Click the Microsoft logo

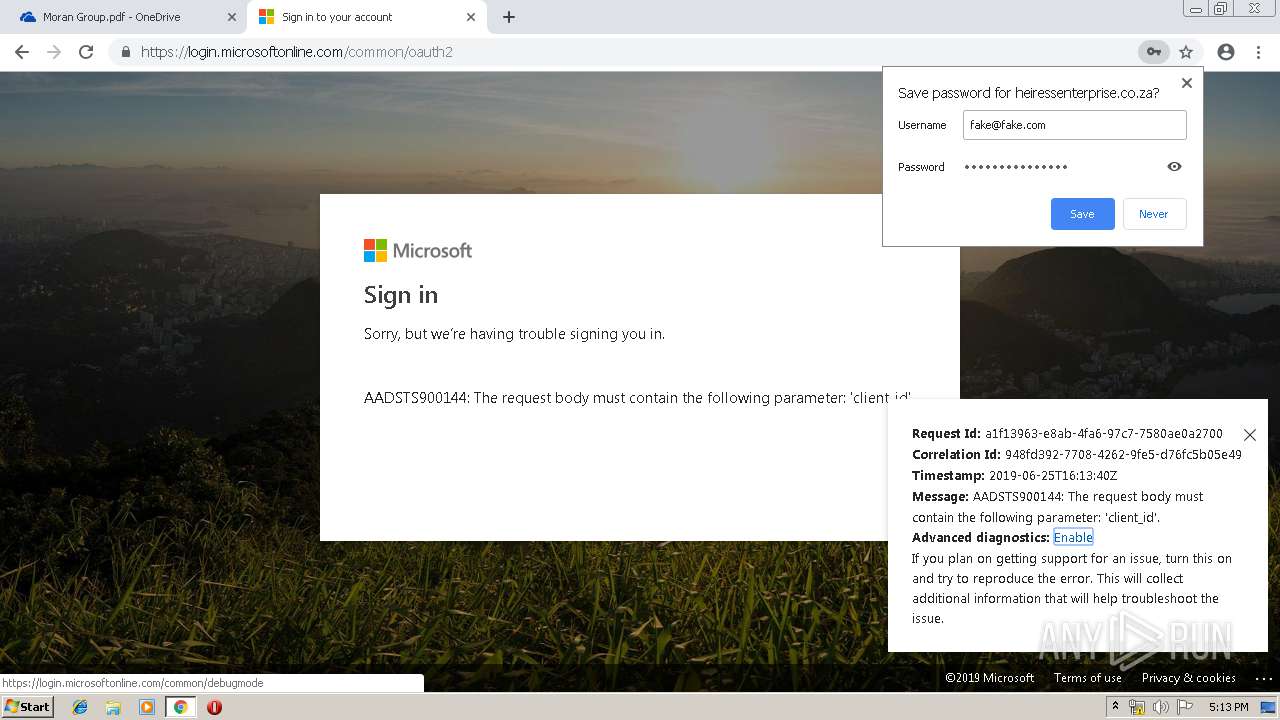click(418, 250)
